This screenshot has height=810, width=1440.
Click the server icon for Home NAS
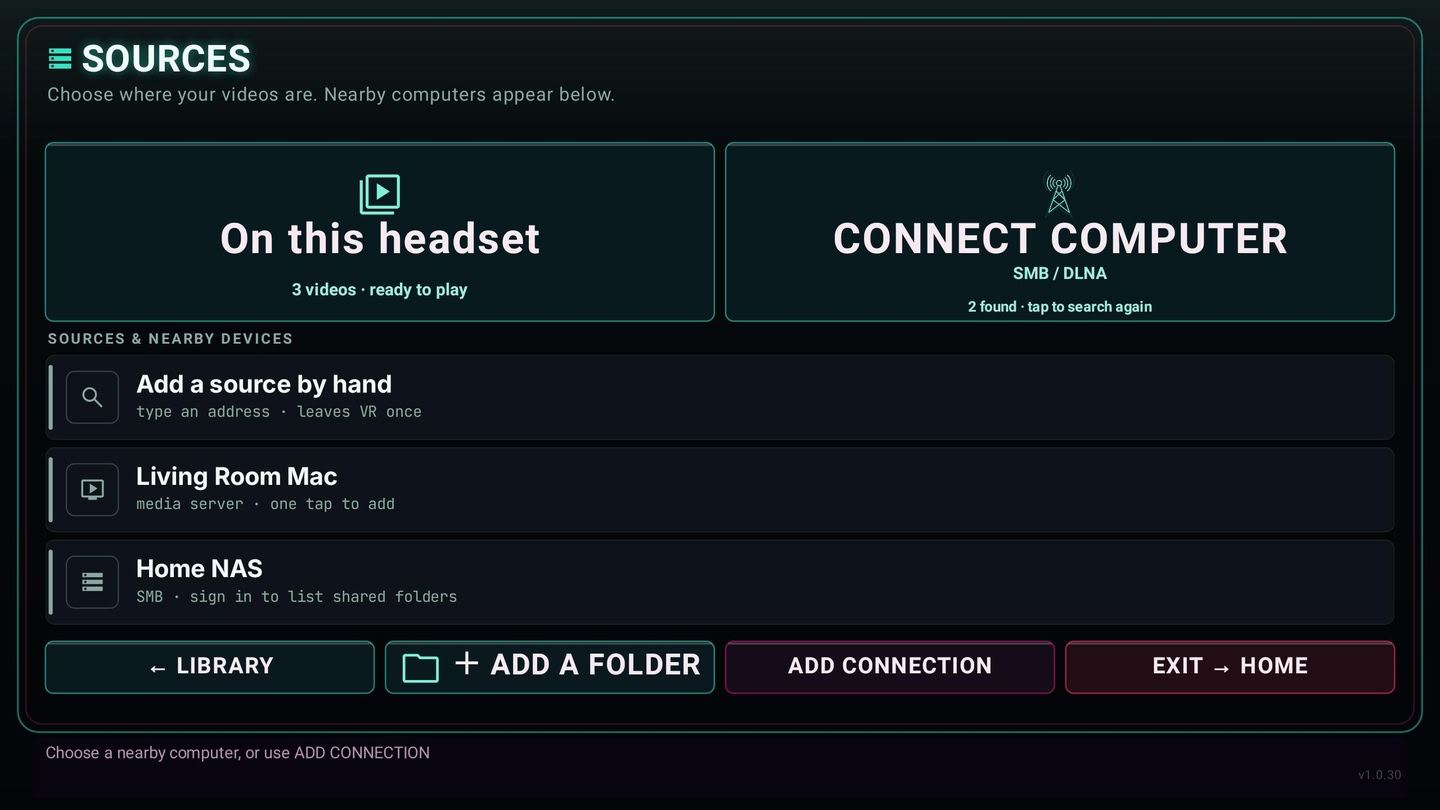[92, 581]
